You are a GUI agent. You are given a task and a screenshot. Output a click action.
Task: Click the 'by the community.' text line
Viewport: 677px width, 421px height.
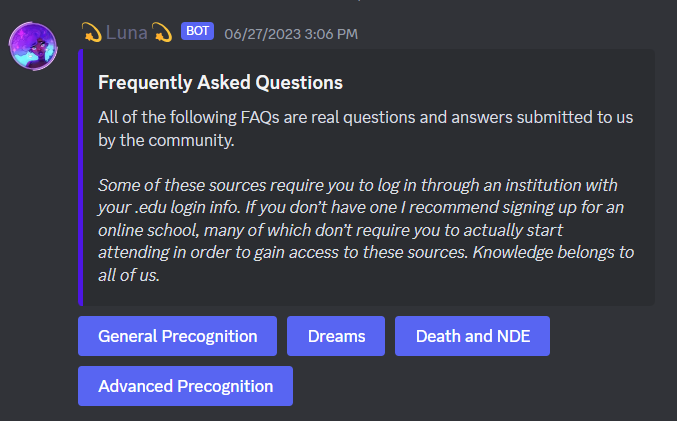pyautogui.click(x=166, y=141)
